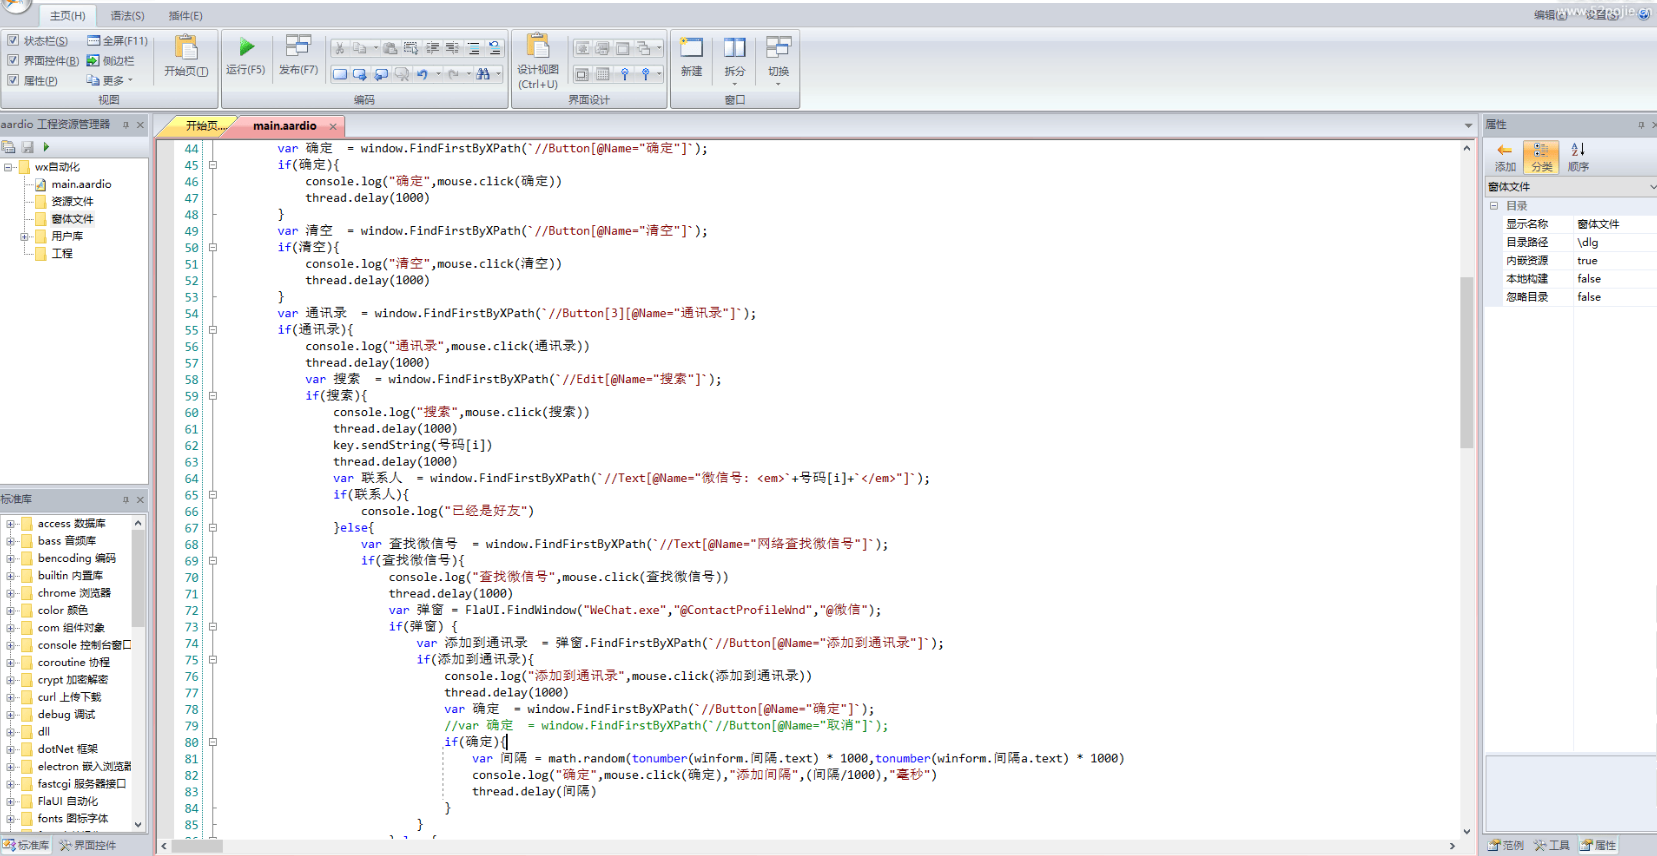Click the 侧边栏 sidebar button
Screen dimensions: 1657x856
pos(110,61)
